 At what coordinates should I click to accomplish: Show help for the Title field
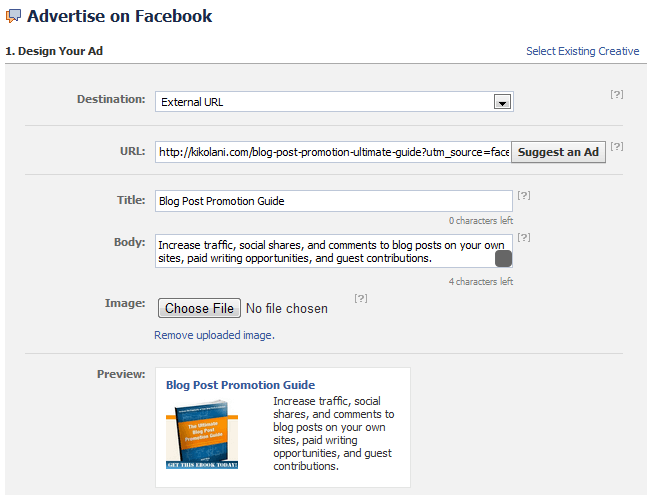coord(524,195)
